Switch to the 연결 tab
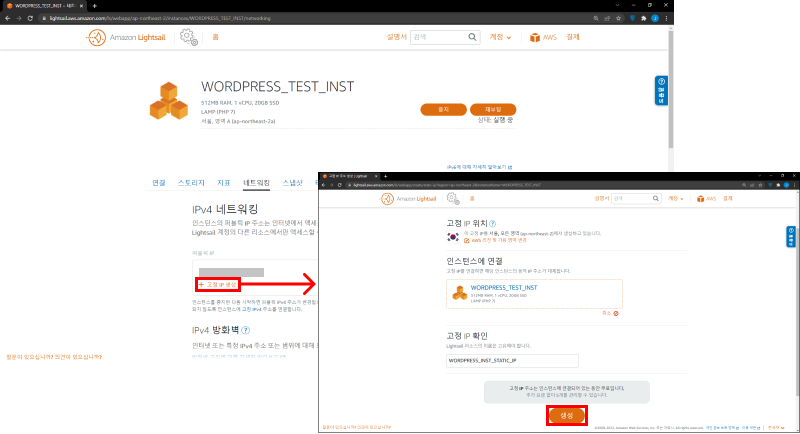The width and height of the screenshot is (800, 434). 159,183
